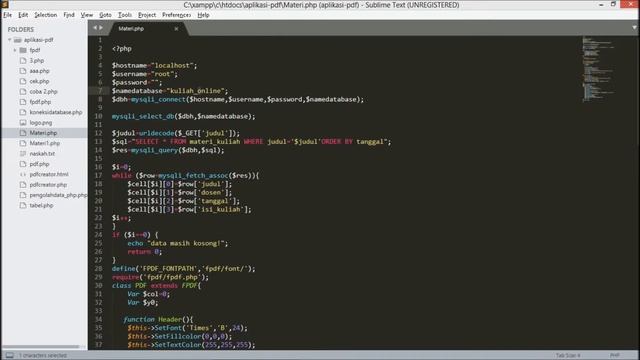
Task: Open cek.php from the sidebar
Action: coord(39,81)
